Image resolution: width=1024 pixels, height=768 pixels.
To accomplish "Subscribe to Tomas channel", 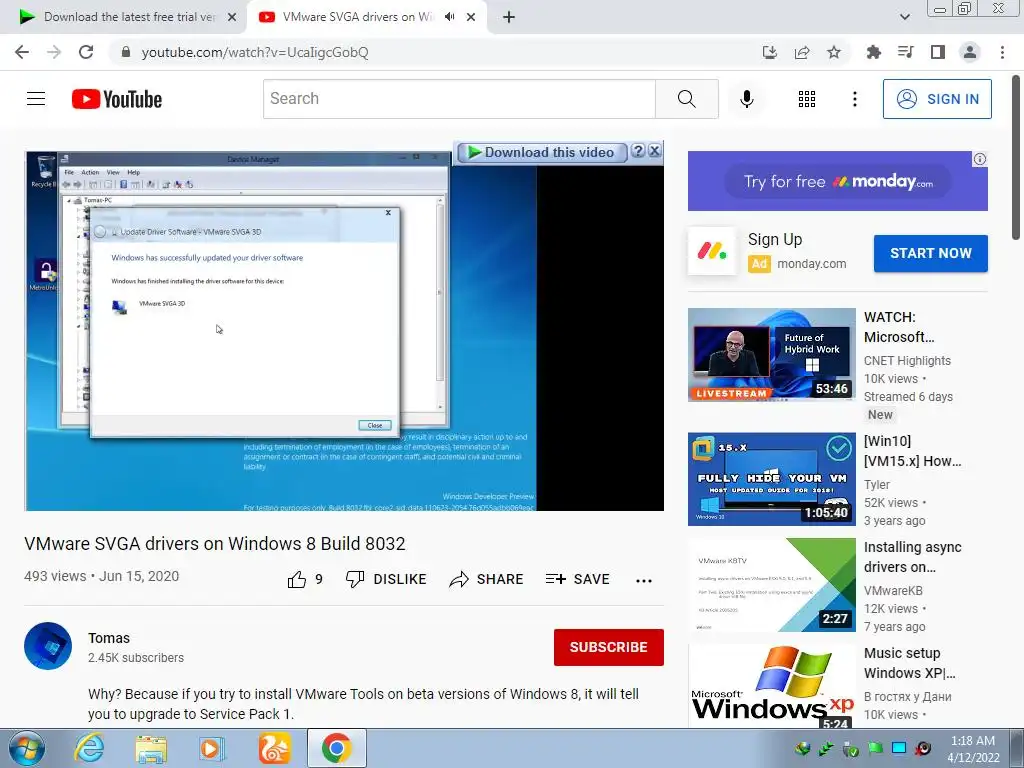I will (608, 647).
